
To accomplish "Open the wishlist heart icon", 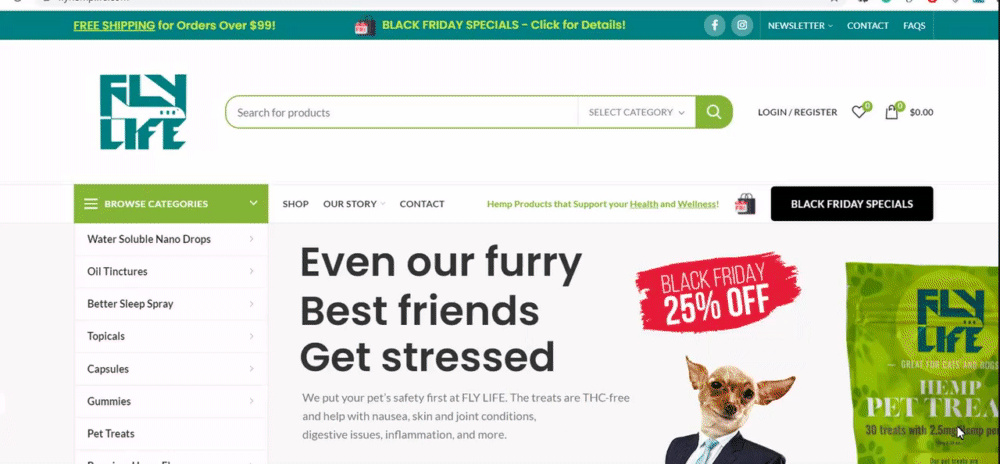I will pos(859,112).
